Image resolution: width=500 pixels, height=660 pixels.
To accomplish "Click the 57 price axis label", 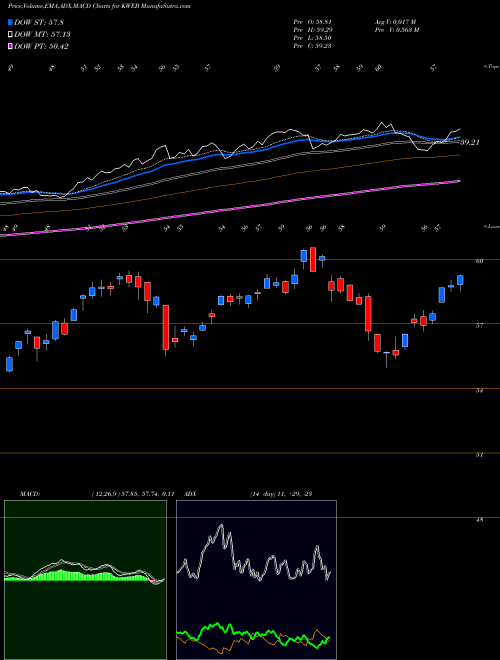I will tap(479, 325).
